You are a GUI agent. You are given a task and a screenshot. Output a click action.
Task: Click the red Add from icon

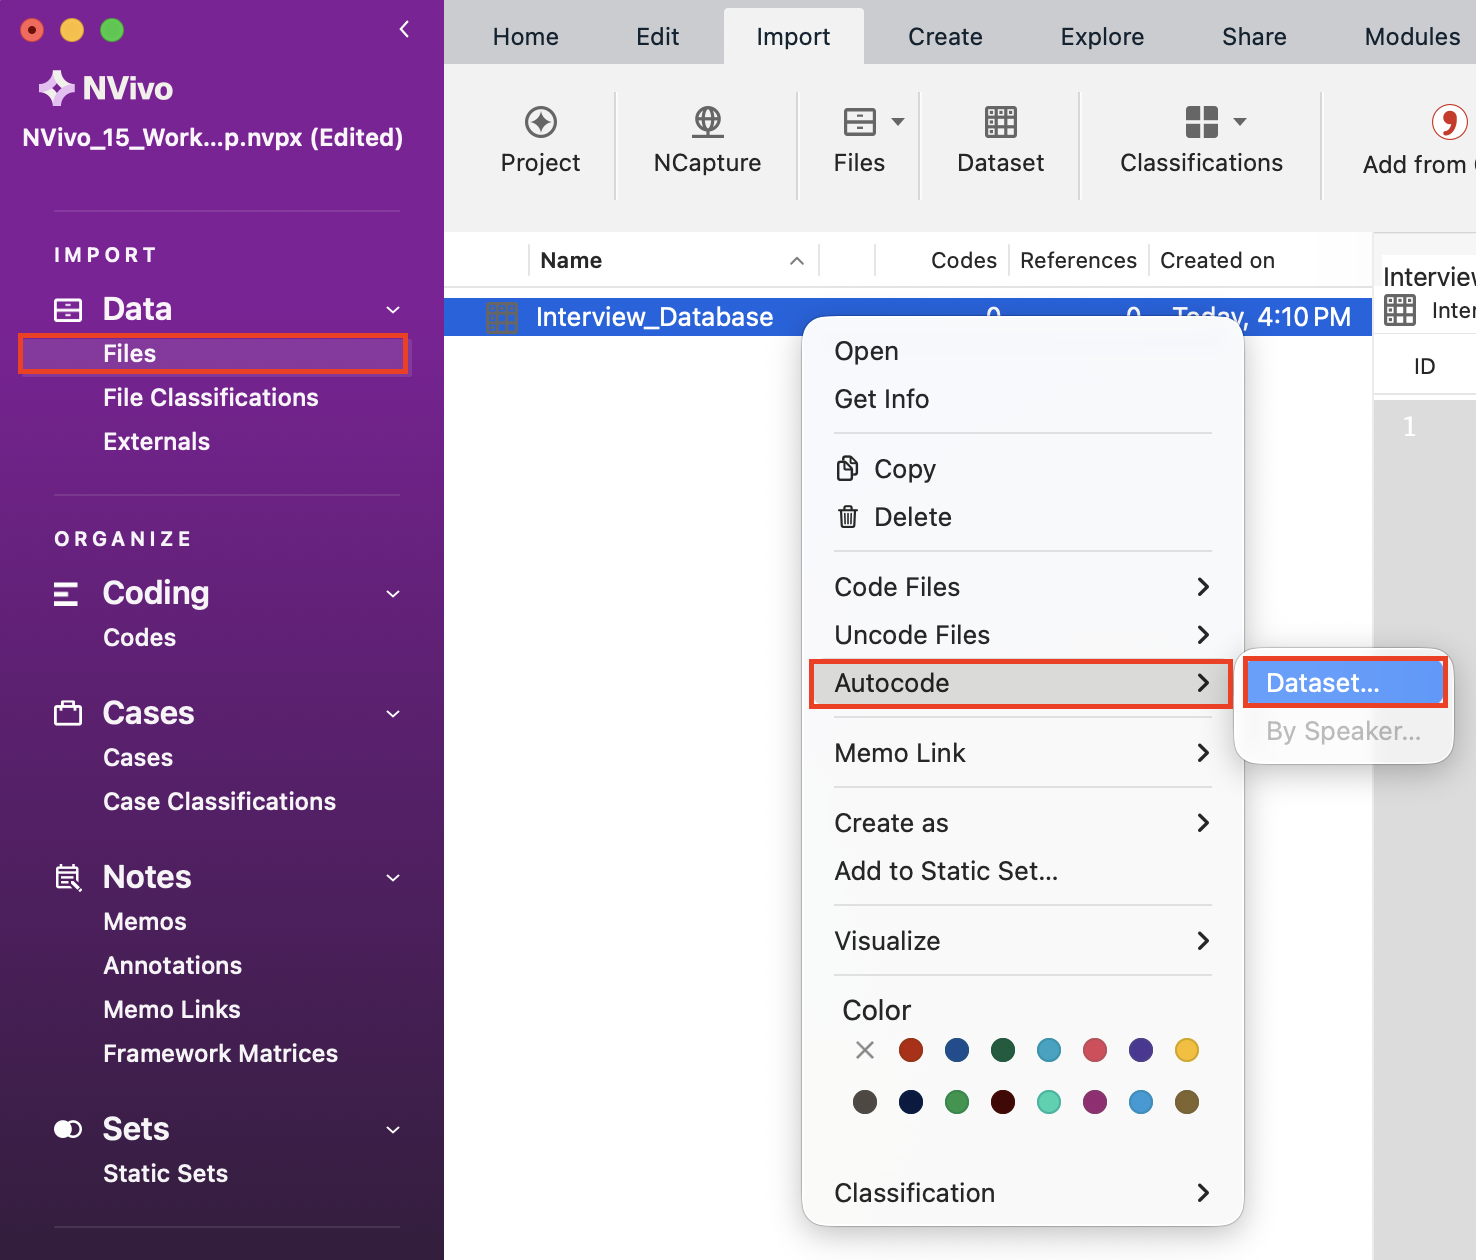click(x=1449, y=122)
